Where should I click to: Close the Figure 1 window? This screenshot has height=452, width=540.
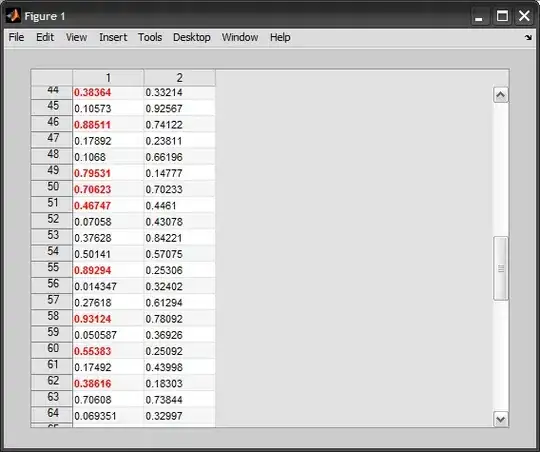click(524, 16)
